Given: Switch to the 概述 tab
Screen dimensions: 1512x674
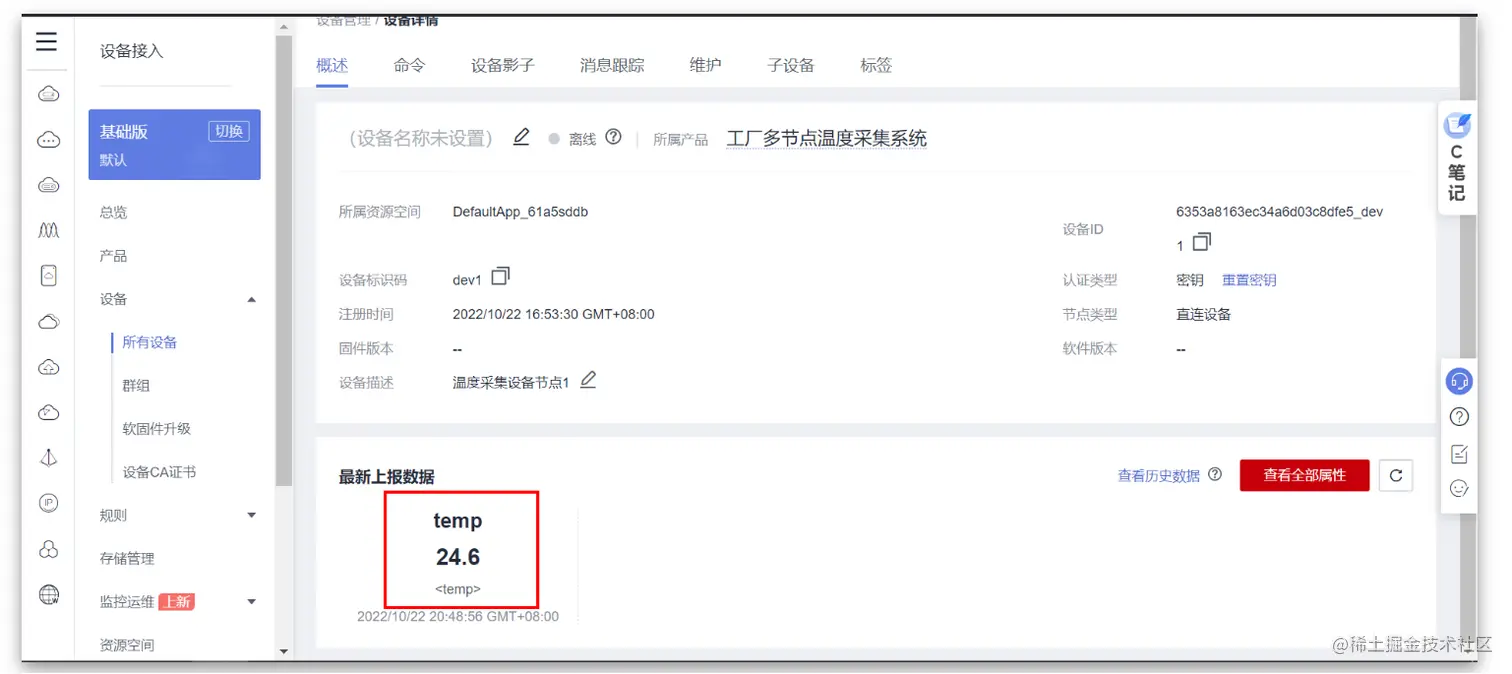Looking at the screenshot, I should (x=332, y=65).
